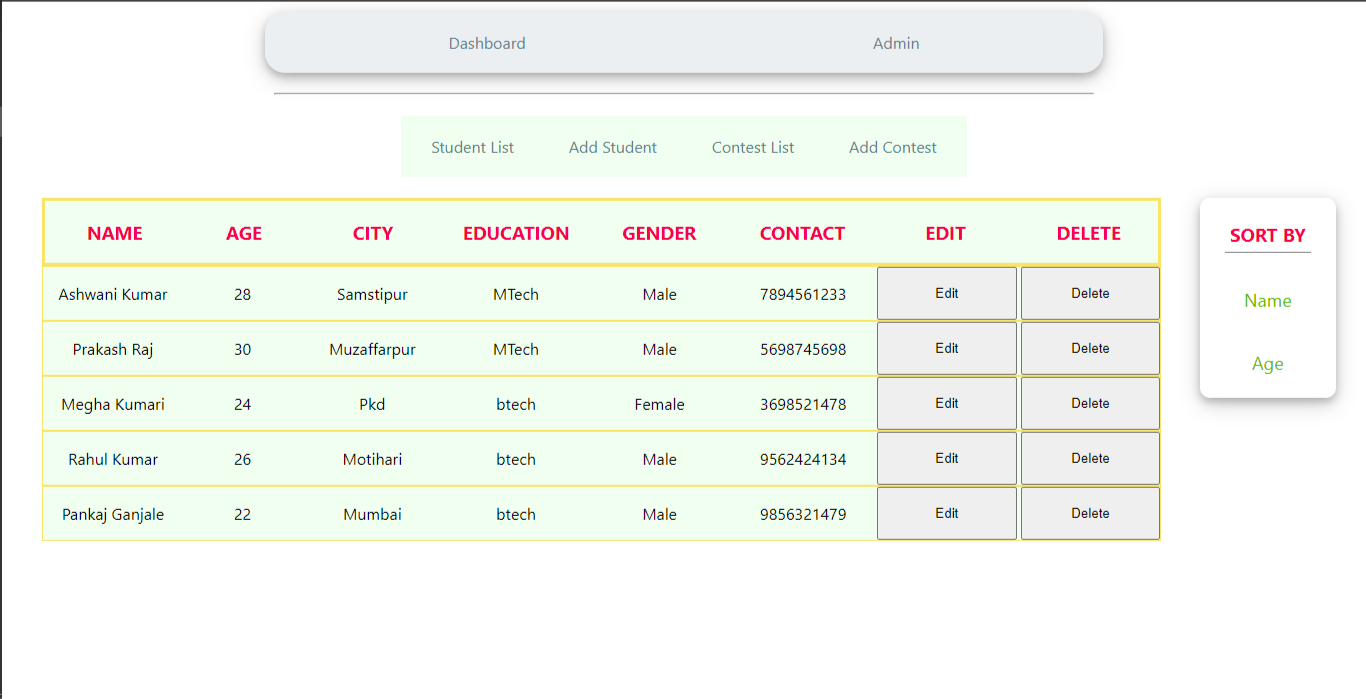The image size is (1366, 699).
Task: Click the AGE column header
Action: pyautogui.click(x=243, y=233)
